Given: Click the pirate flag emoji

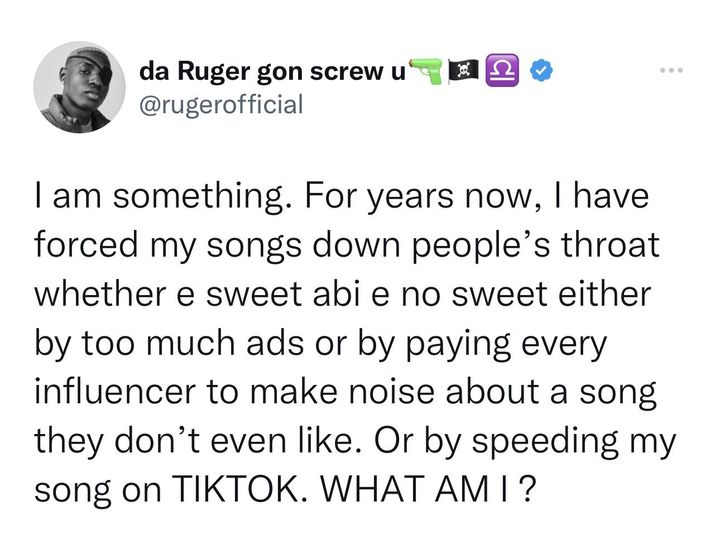Looking at the screenshot, I should coord(464,72).
